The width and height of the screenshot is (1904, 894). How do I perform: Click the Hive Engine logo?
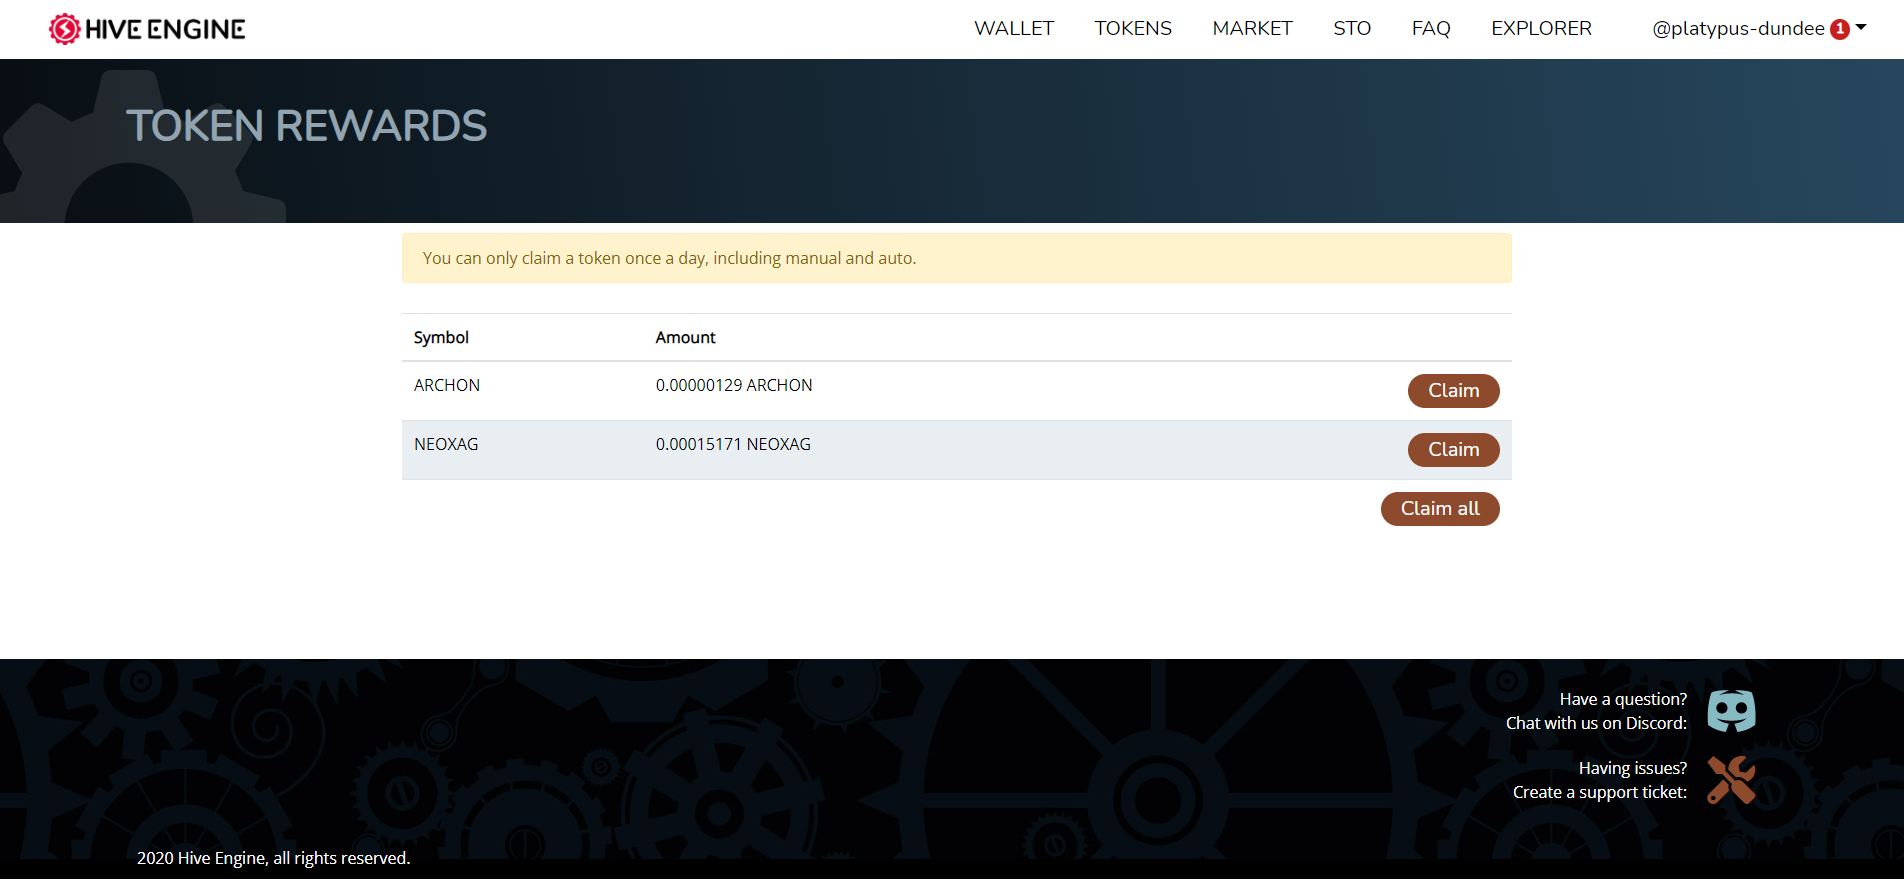click(x=147, y=29)
